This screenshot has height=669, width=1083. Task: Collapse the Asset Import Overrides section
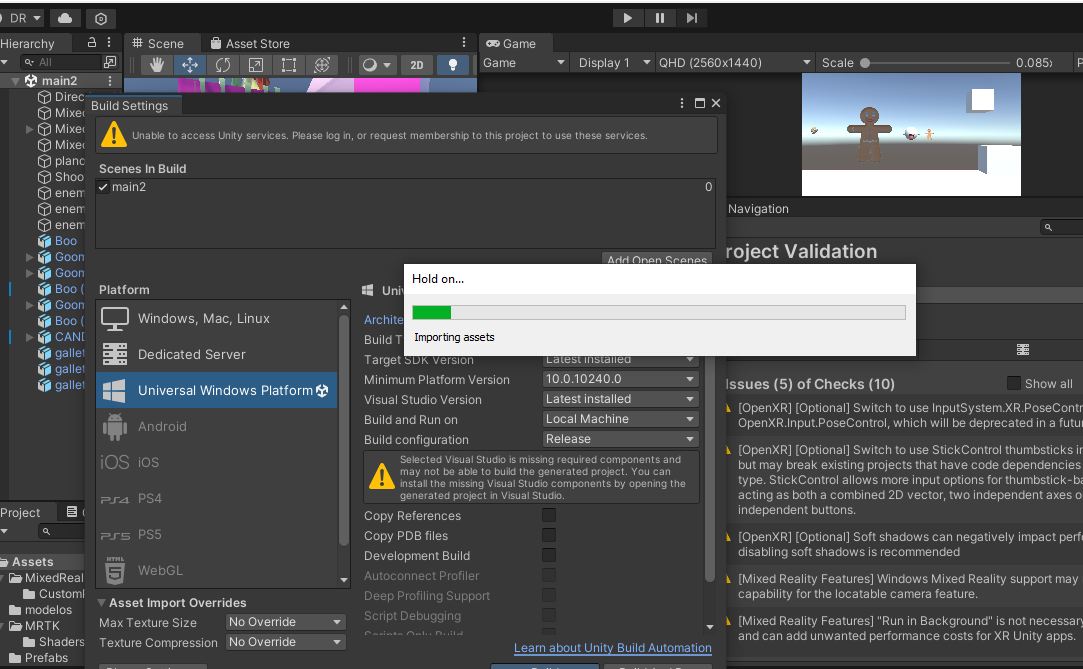102,603
